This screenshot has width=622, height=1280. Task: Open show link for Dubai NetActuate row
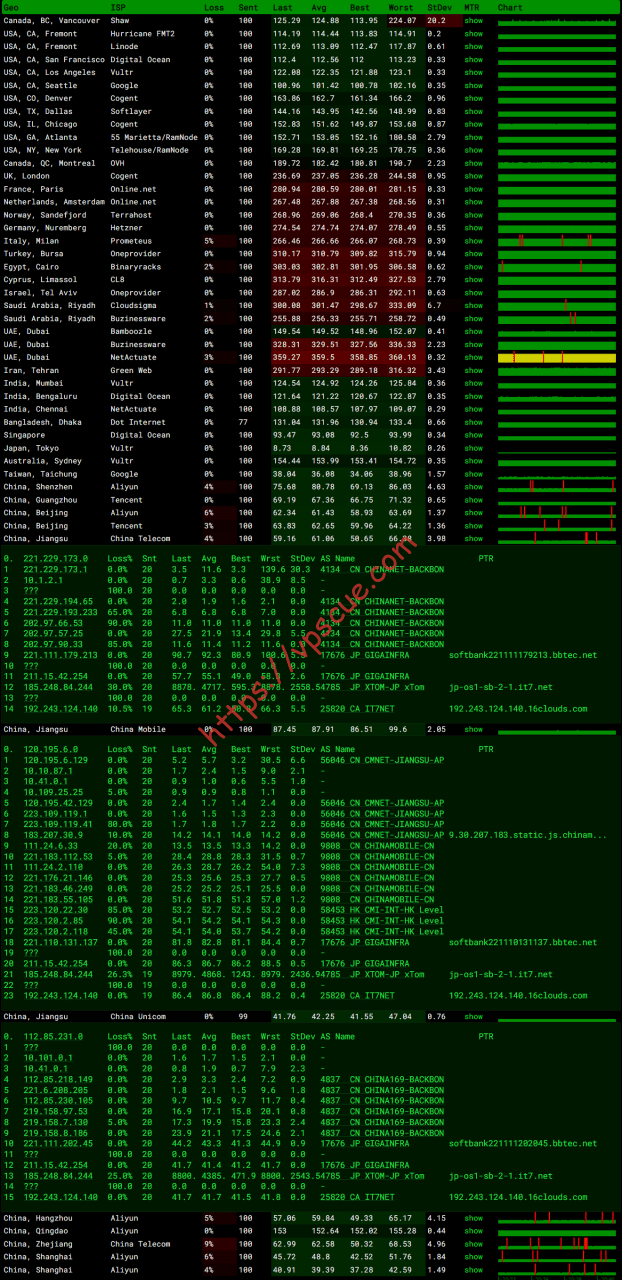click(473, 357)
